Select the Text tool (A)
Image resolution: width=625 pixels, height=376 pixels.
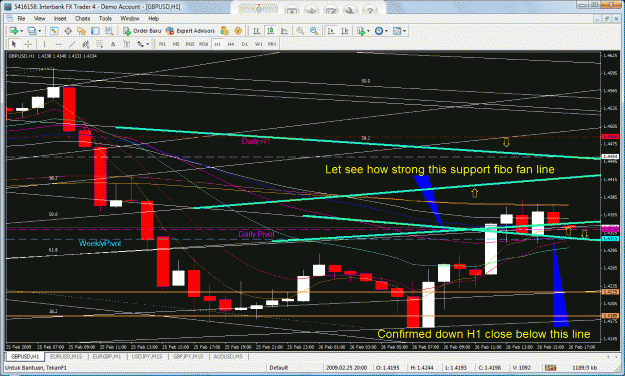pyautogui.click(x=113, y=44)
